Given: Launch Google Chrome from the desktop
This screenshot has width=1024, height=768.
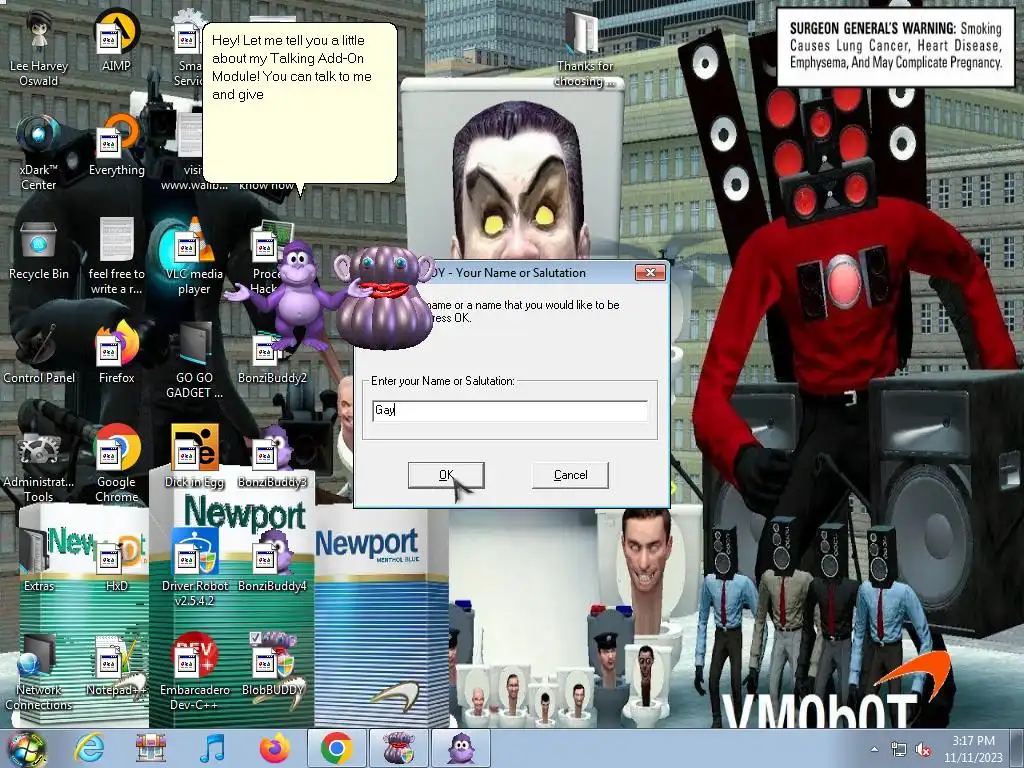Looking at the screenshot, I should click(116, 464).
